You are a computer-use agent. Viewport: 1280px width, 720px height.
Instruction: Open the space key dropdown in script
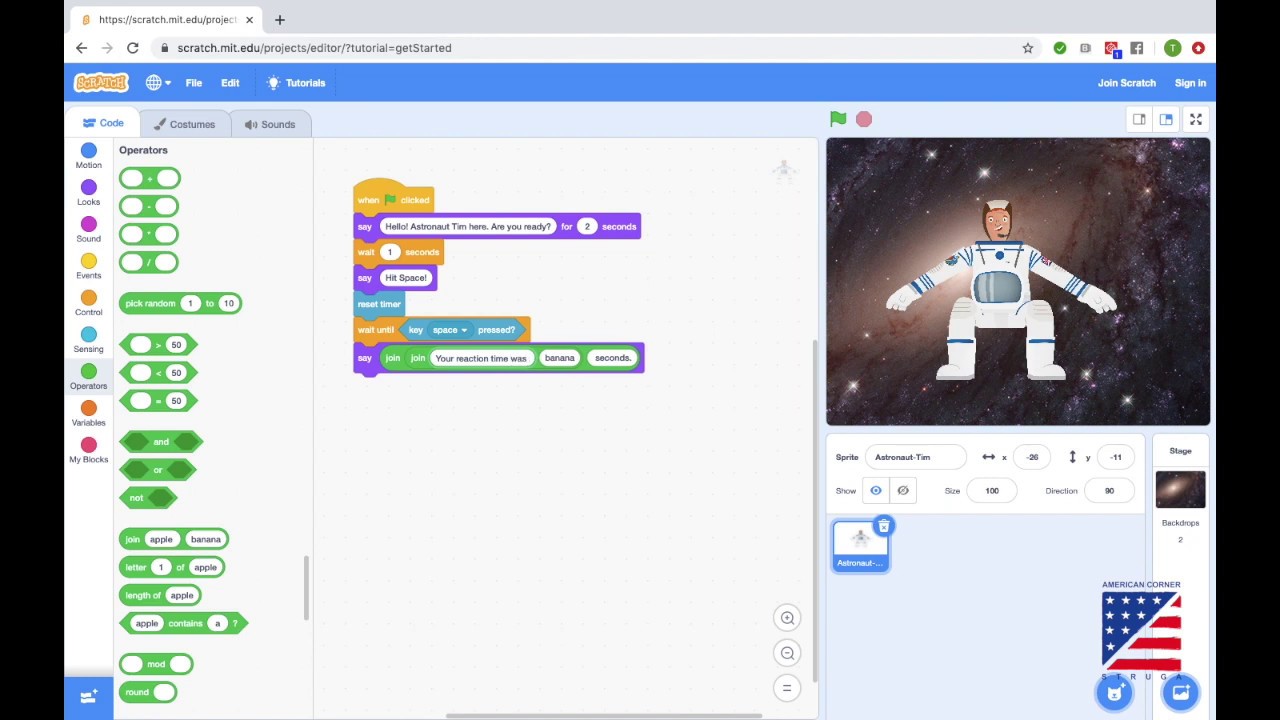[x=450, y=330]
